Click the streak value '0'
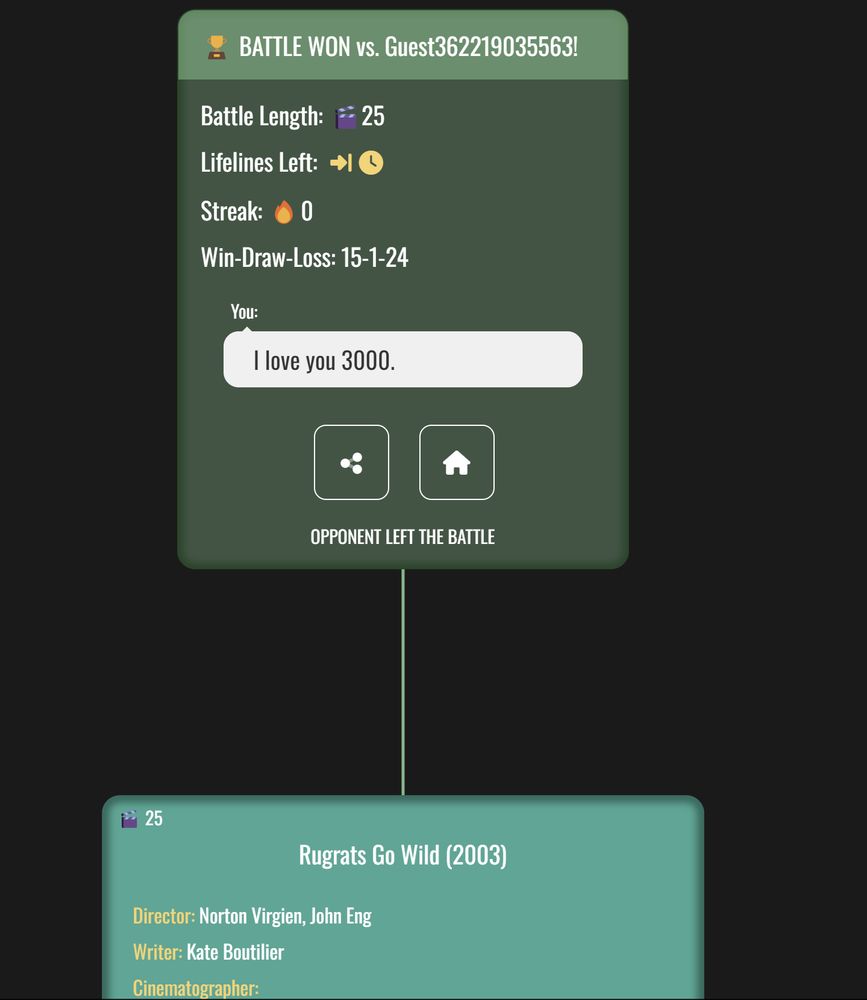The width and height of the screenshot is (867, 1000). click(307, 212)
